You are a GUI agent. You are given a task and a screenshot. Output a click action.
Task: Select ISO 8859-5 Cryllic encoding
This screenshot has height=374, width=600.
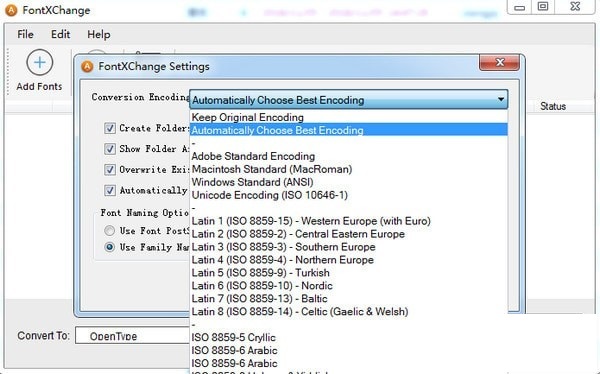349,338
